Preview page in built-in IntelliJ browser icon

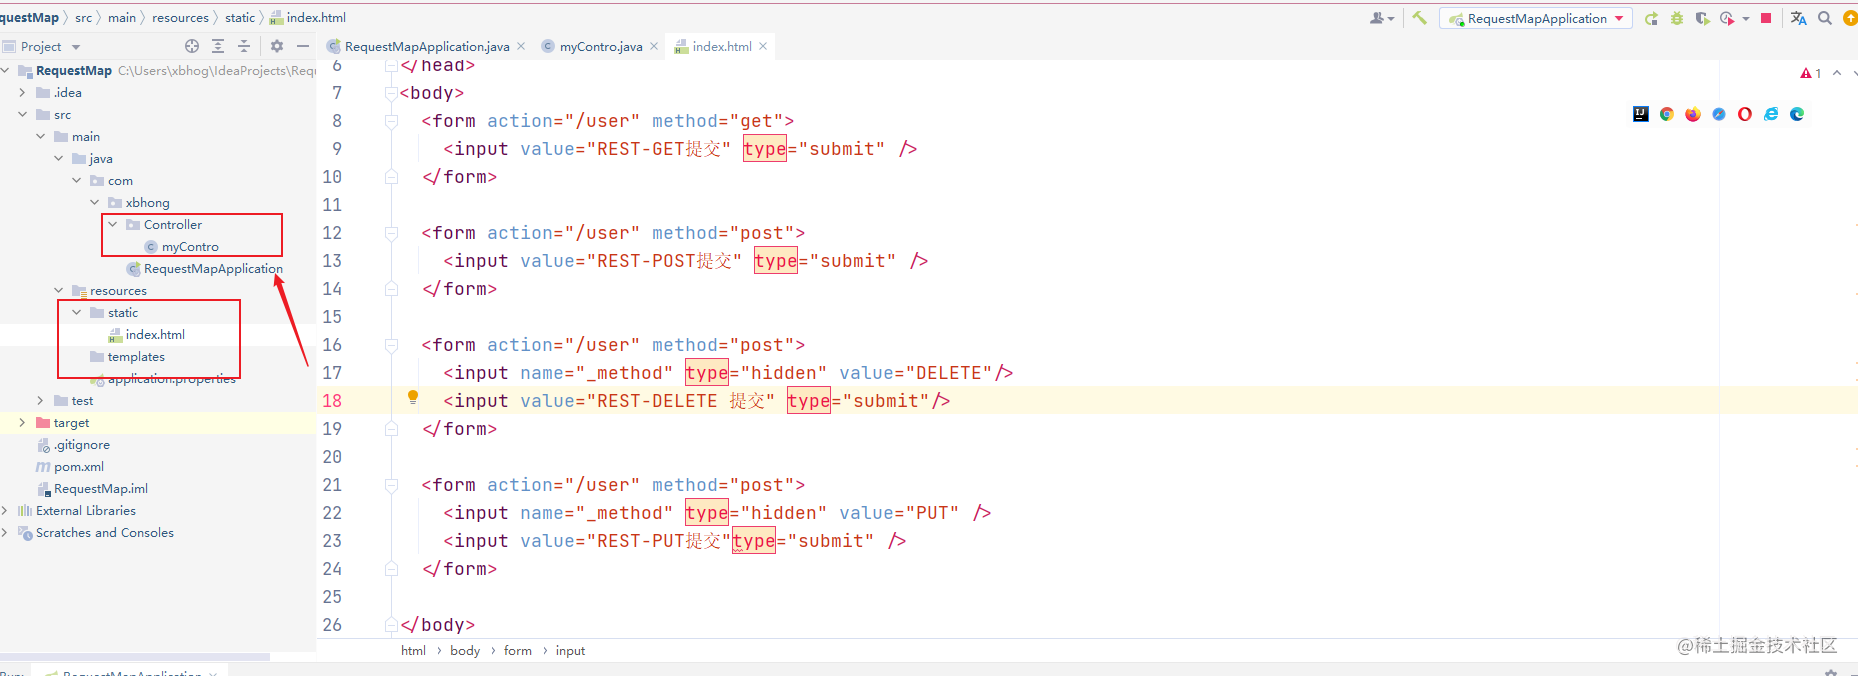tap(1641, 114)
